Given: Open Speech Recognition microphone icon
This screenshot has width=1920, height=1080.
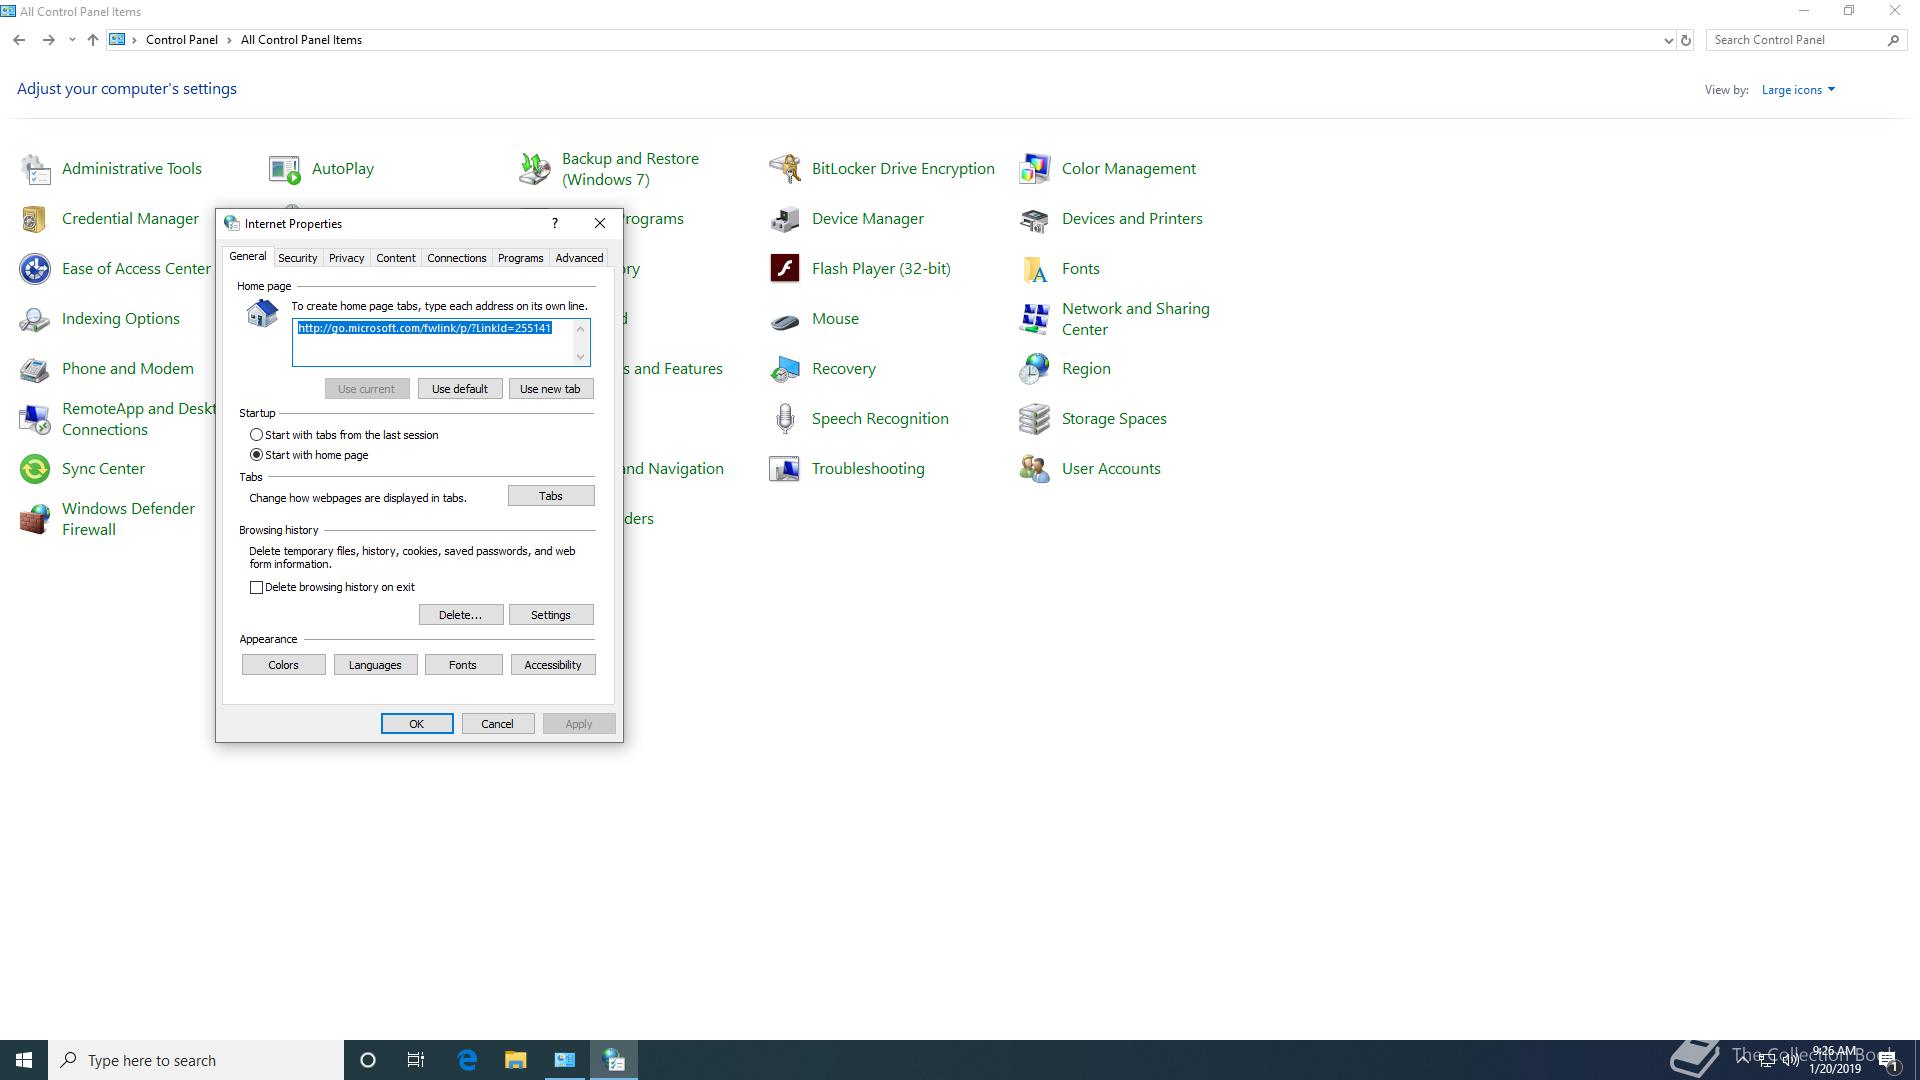Looking at the screenshot, I should pos(785,419).
